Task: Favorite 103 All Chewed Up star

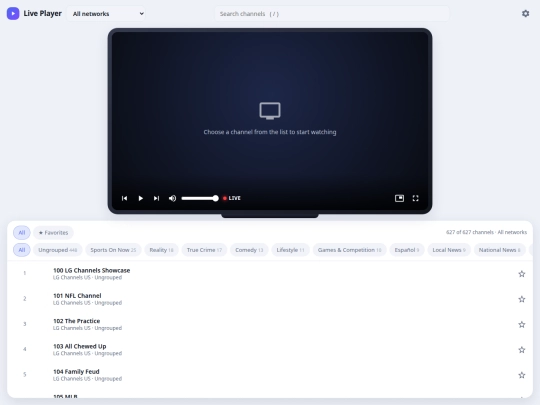Action: pyautogui.click(x=521, y=350)
